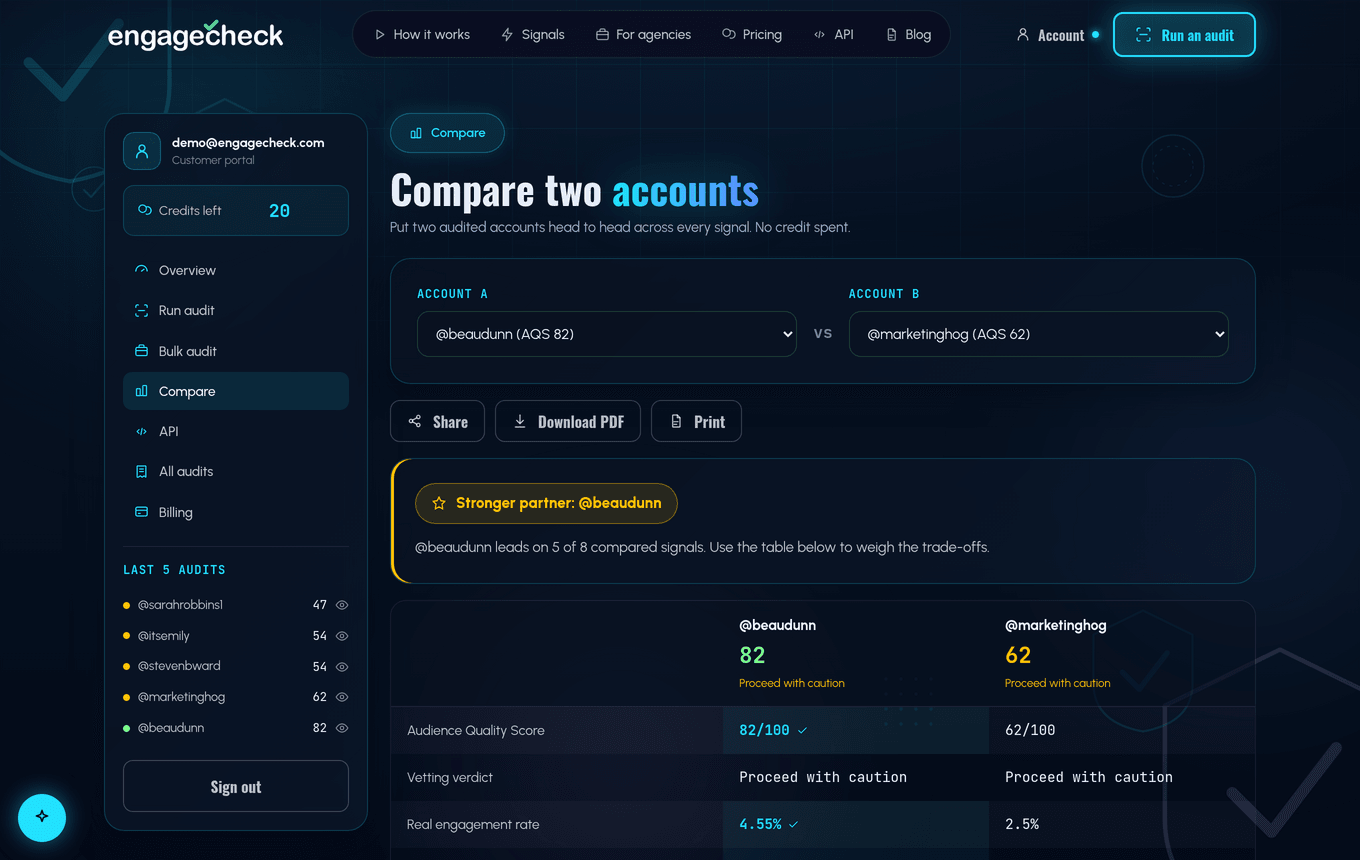
Task: Click Audience Quality Score row label
Action: point(476,730)
